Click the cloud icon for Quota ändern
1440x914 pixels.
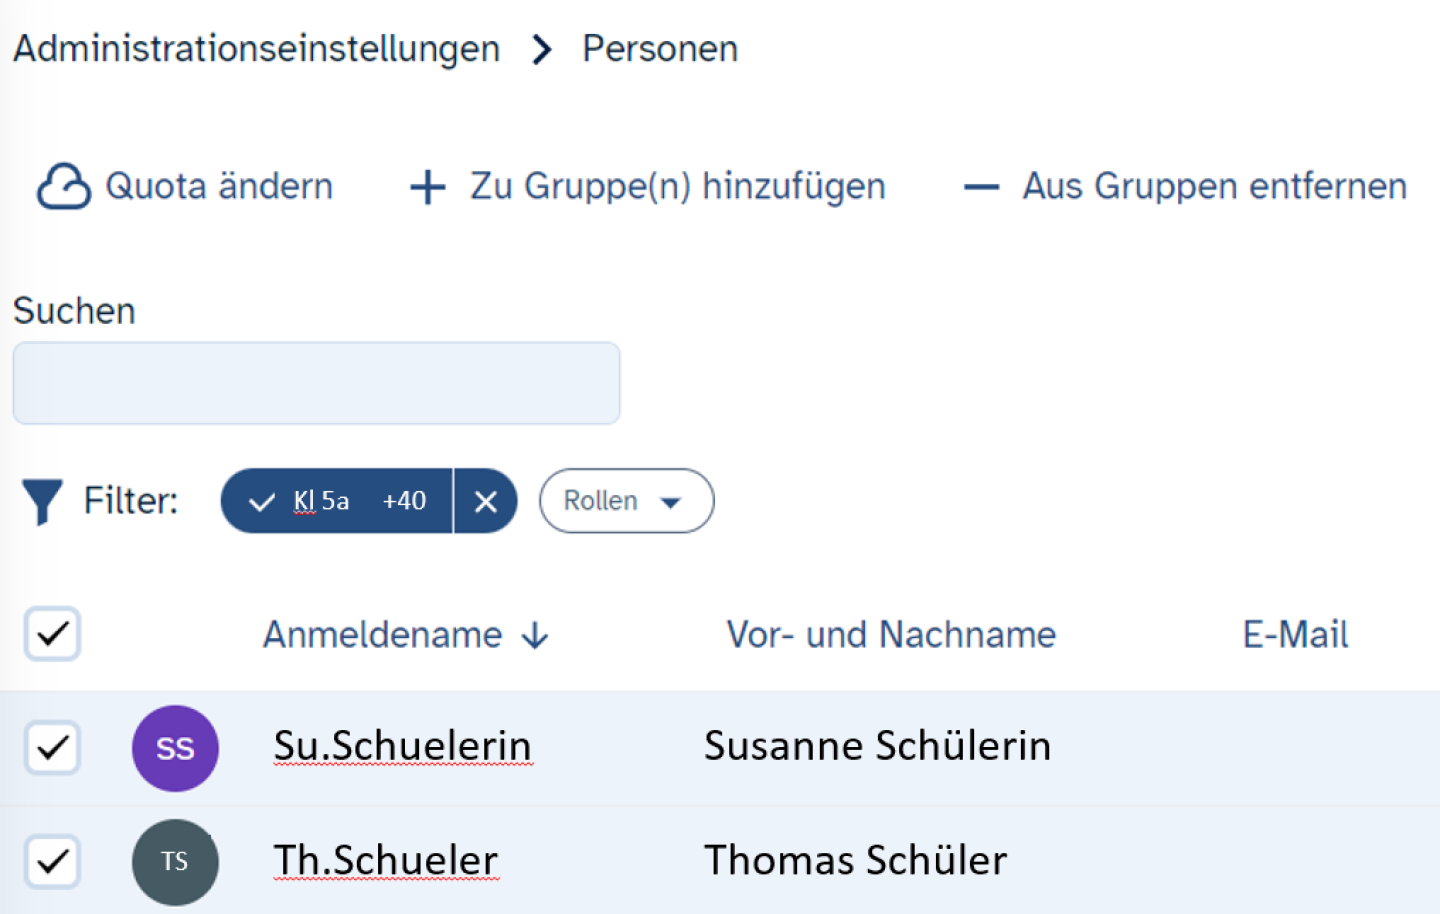pos(62,185)
